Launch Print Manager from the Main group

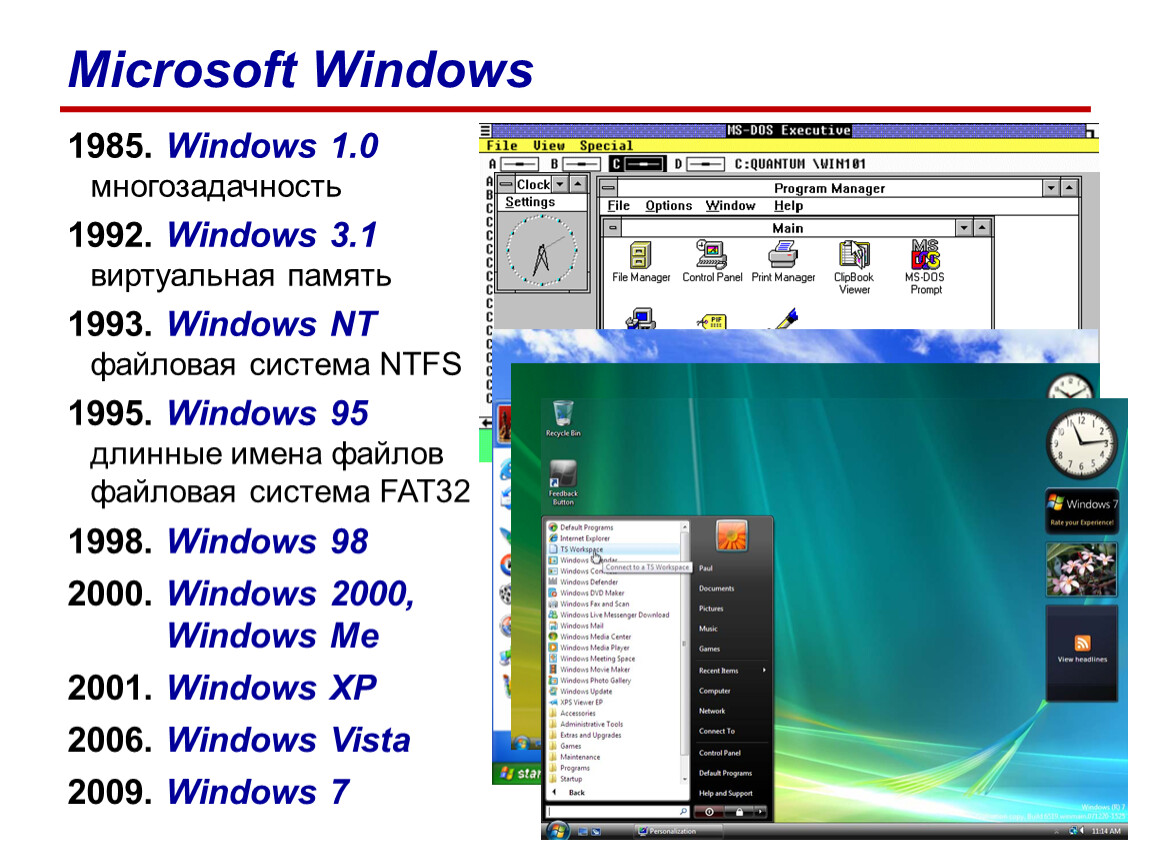(783, 262)
